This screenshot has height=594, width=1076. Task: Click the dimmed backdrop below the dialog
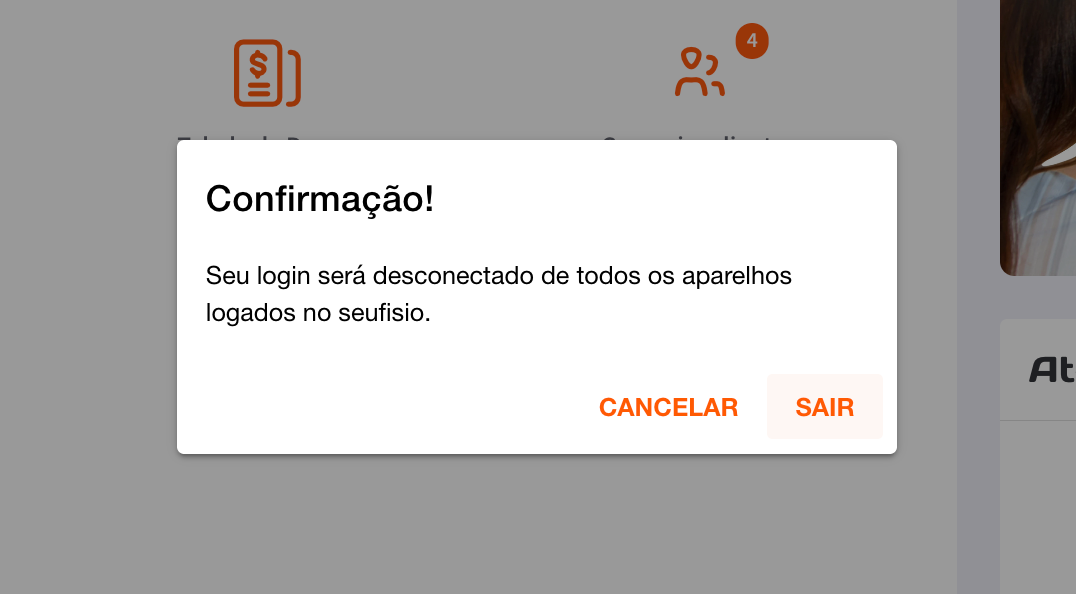537,524
